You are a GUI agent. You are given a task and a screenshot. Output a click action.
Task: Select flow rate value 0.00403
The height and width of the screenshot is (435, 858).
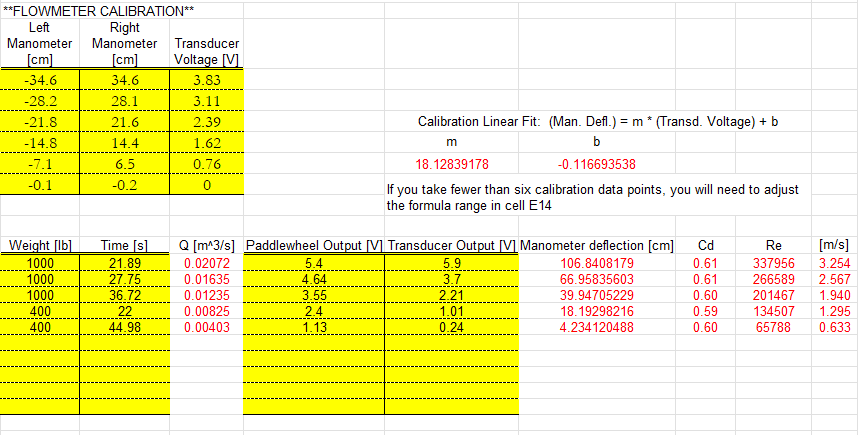207,327
